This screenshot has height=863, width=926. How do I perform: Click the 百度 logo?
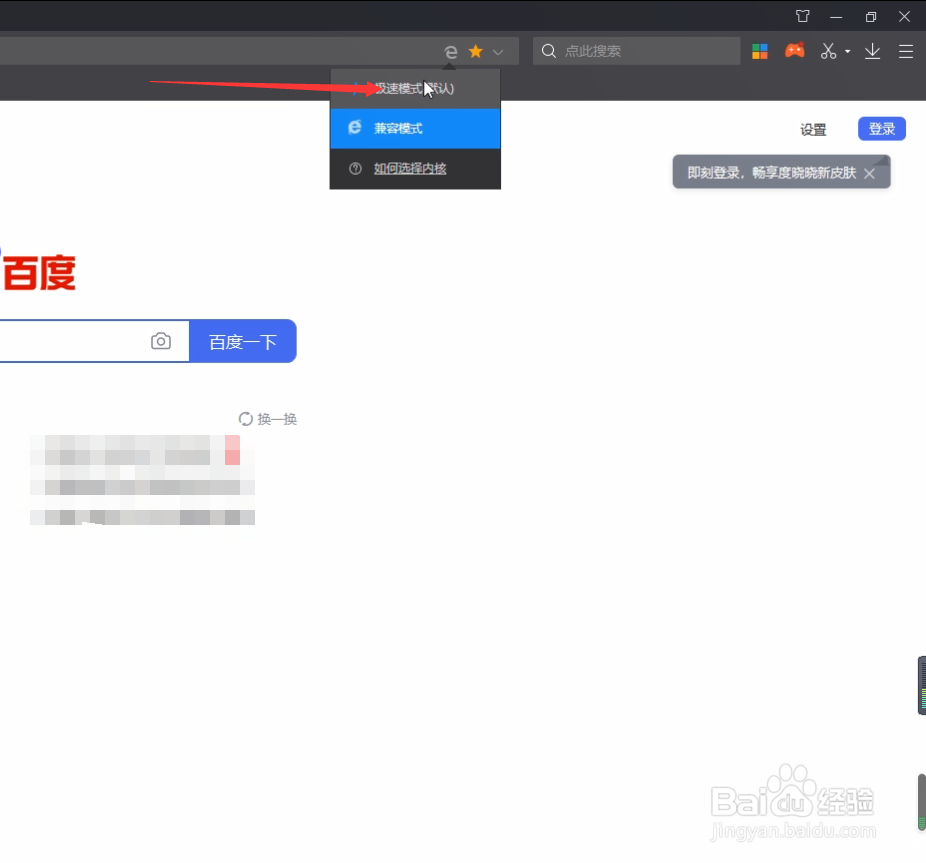tap(39, 272)
